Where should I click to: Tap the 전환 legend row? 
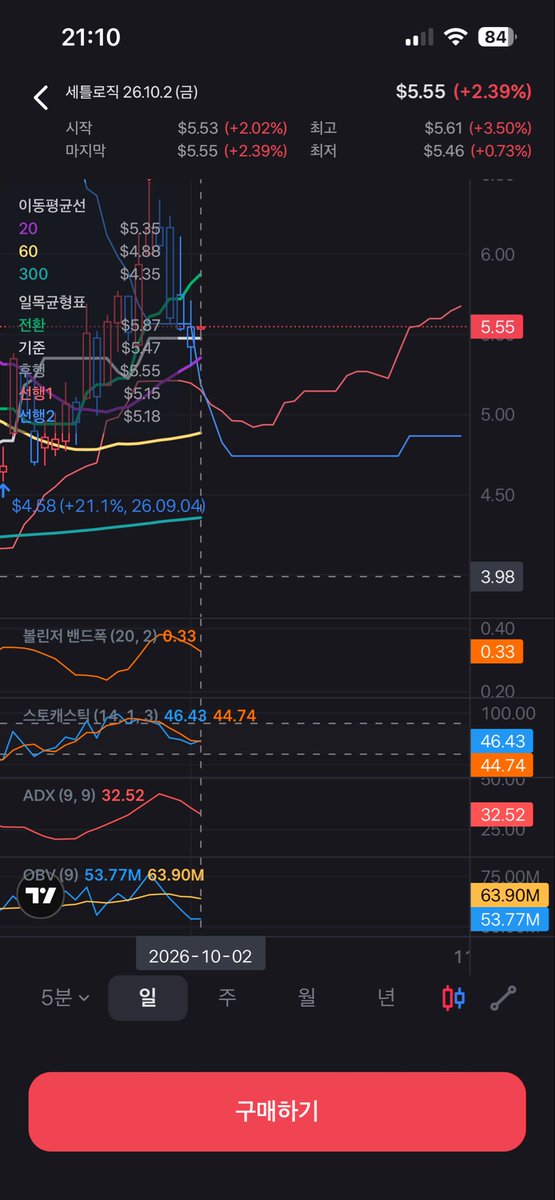89,325
